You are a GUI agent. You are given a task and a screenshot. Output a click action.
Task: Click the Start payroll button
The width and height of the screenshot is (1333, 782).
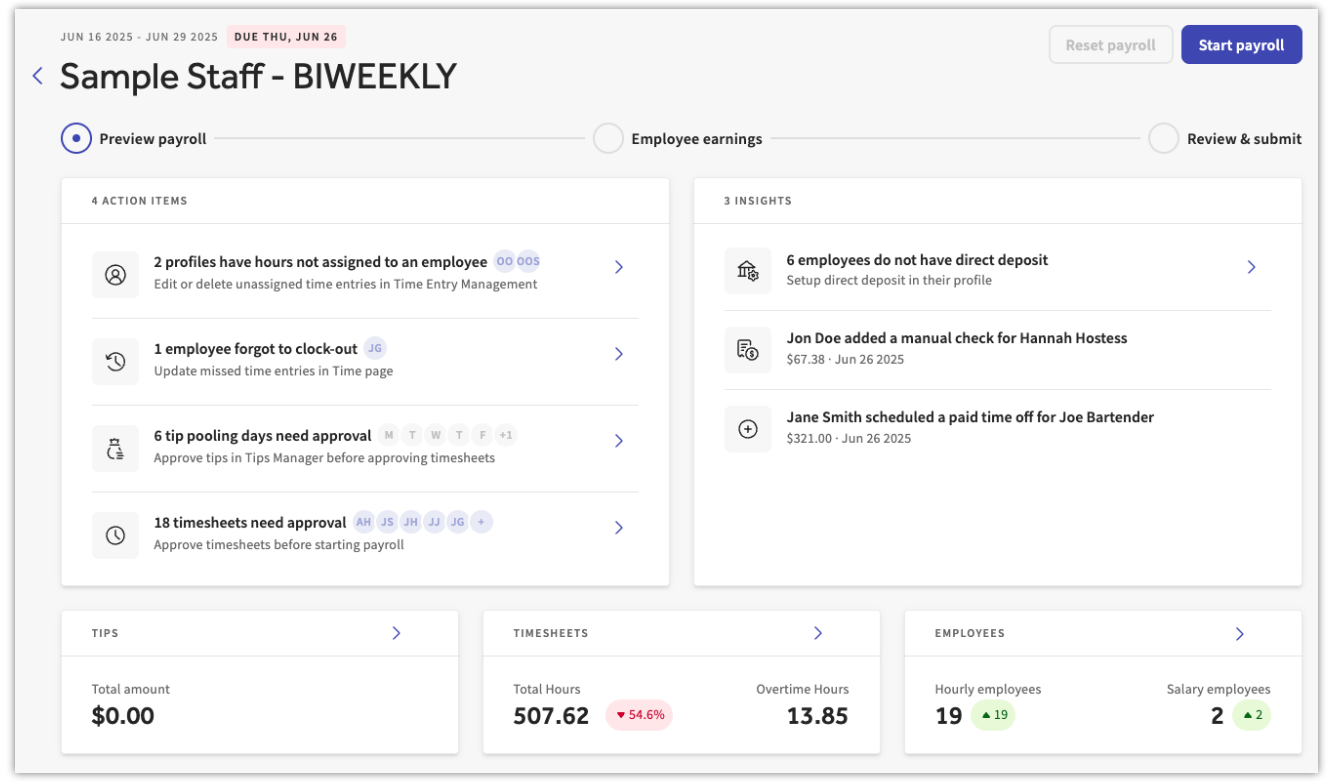point(1241,44)
